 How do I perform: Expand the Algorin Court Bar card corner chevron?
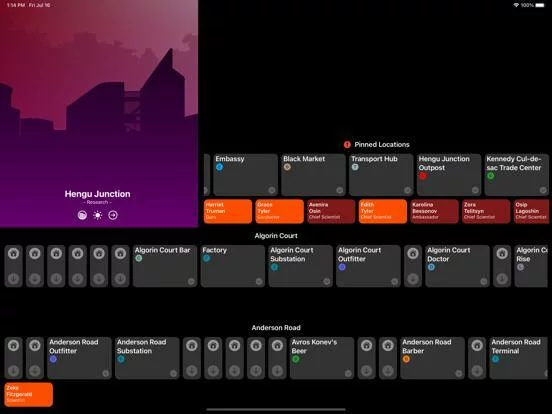tap(191, 282)
